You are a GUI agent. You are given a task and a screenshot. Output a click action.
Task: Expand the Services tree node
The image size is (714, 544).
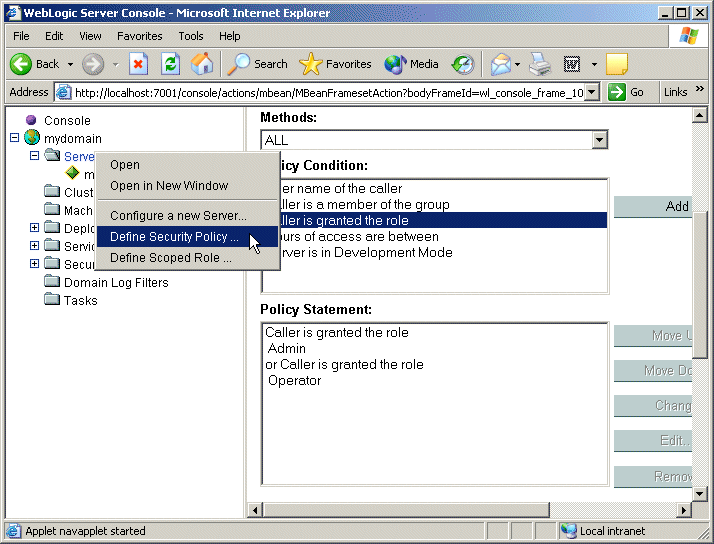click(x=34, y=245)
